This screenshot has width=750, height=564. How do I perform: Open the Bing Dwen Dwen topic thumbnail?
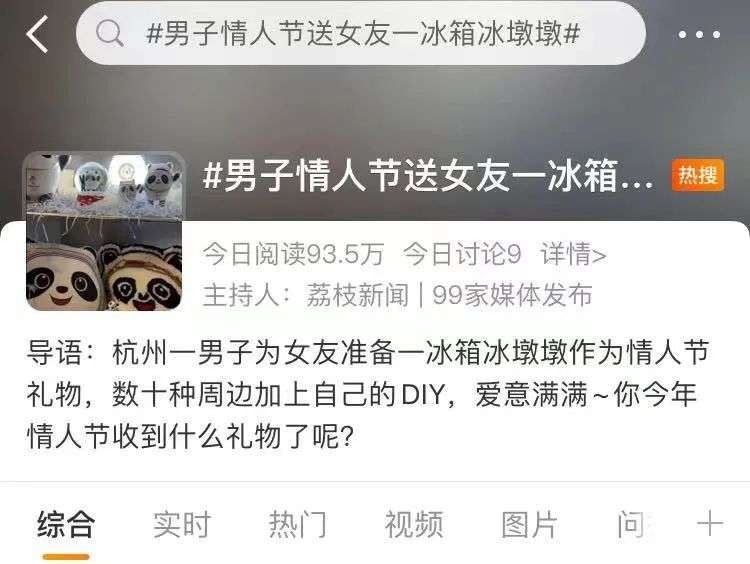104,231
